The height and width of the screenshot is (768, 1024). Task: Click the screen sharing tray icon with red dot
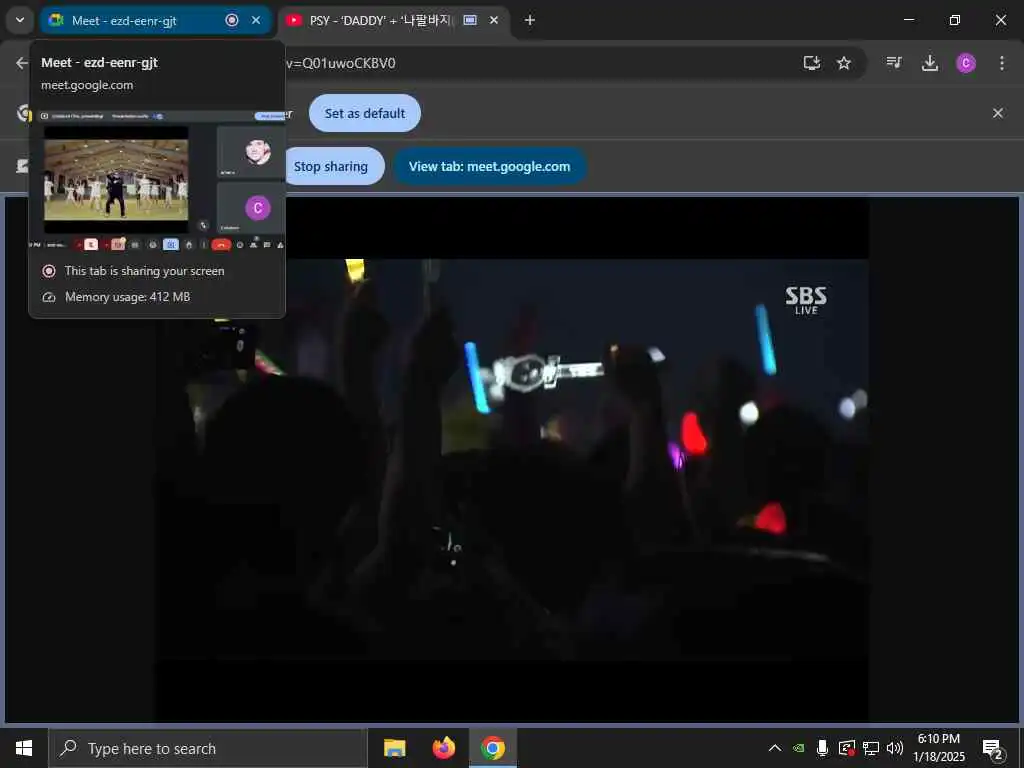point(846,748)
